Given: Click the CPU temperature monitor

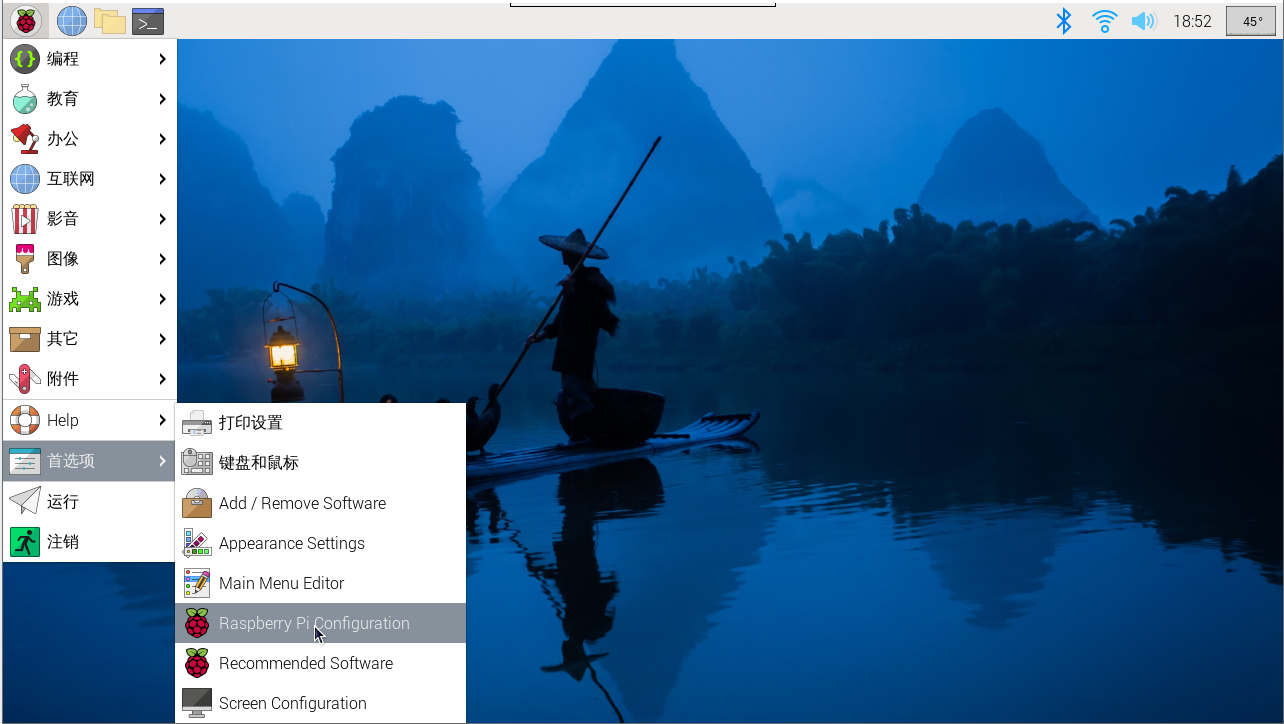Looking at the screenshot, I should click(1251, 21).
